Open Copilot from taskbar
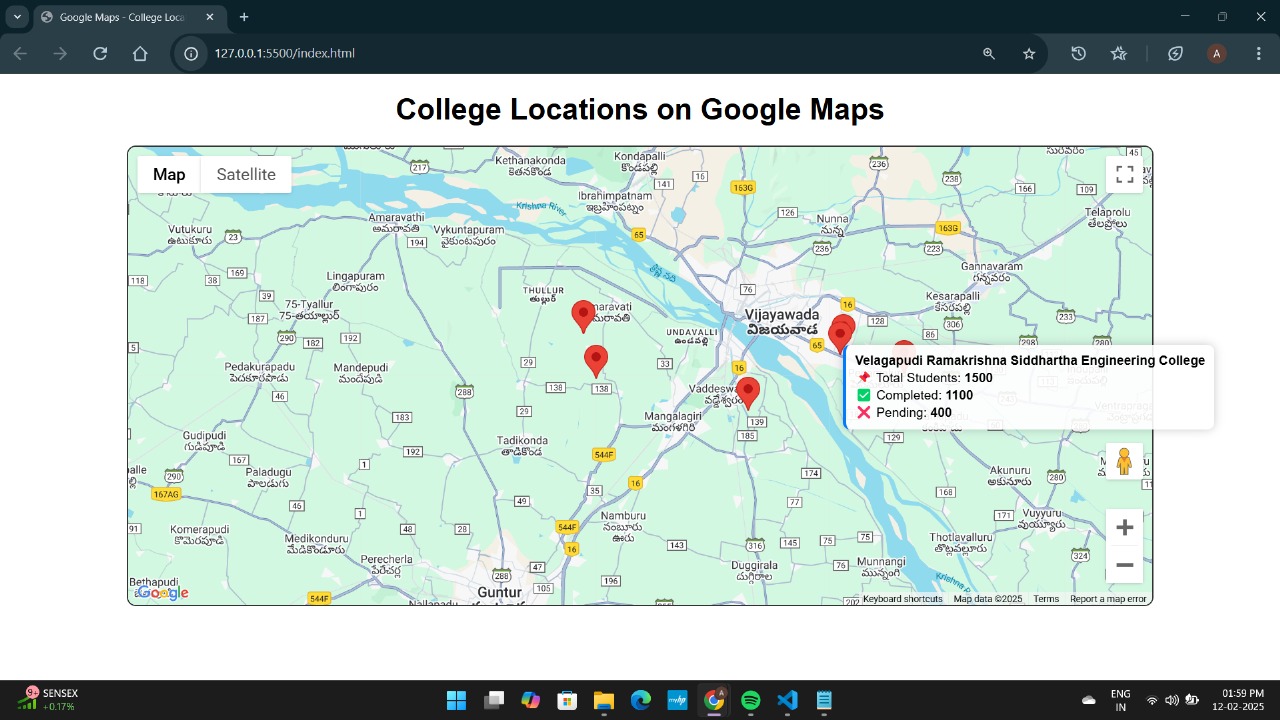This screenshot has width=1280, height=720. (530, 700)
